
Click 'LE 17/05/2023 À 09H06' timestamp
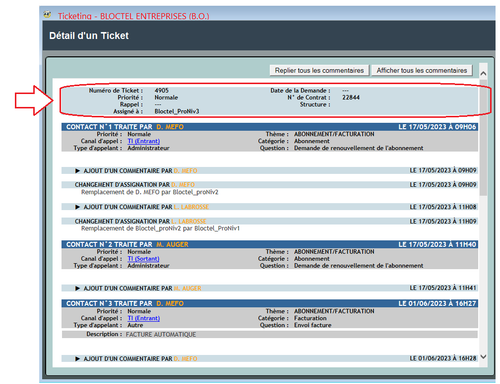coord(437,127)
